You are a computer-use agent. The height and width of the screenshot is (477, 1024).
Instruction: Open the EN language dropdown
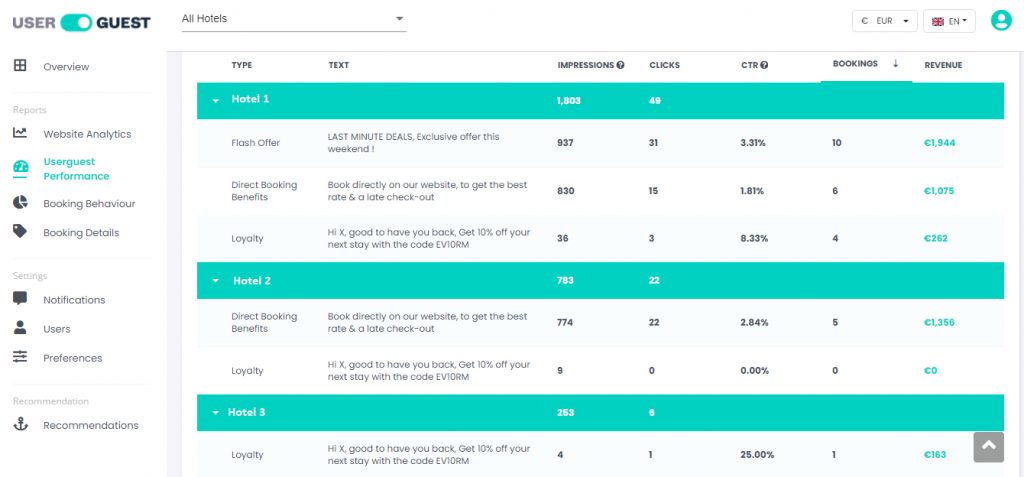(949, 21)
